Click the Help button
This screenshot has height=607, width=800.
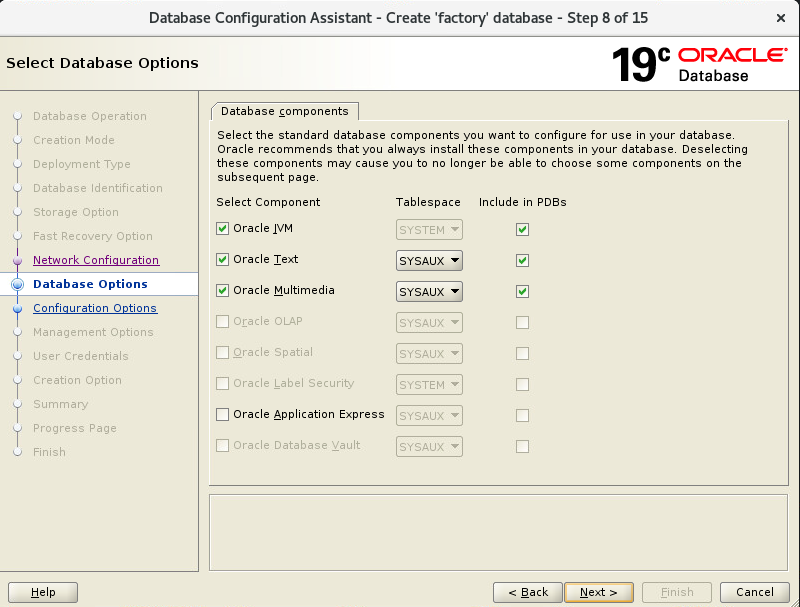tap(43, 592)
